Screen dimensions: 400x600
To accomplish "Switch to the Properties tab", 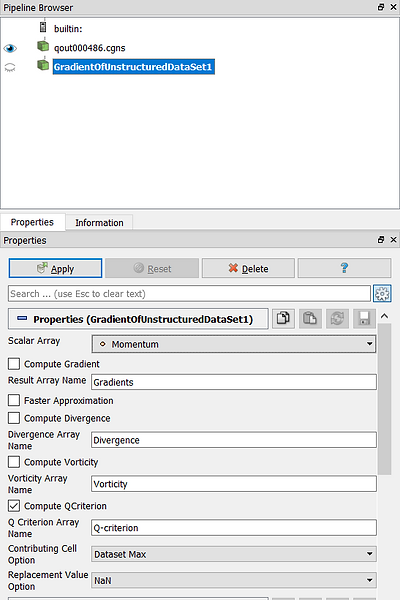I will [x=33, y=222].
